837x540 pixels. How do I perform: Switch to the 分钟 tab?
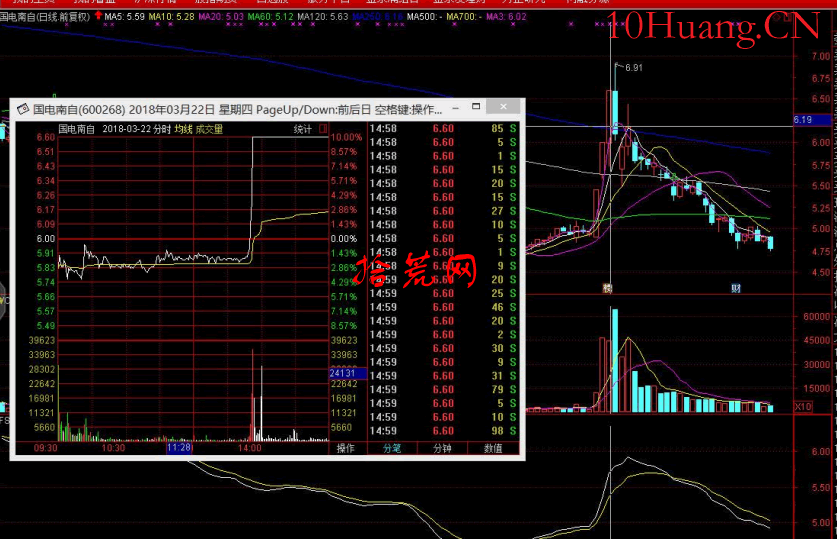pos(442,448)
